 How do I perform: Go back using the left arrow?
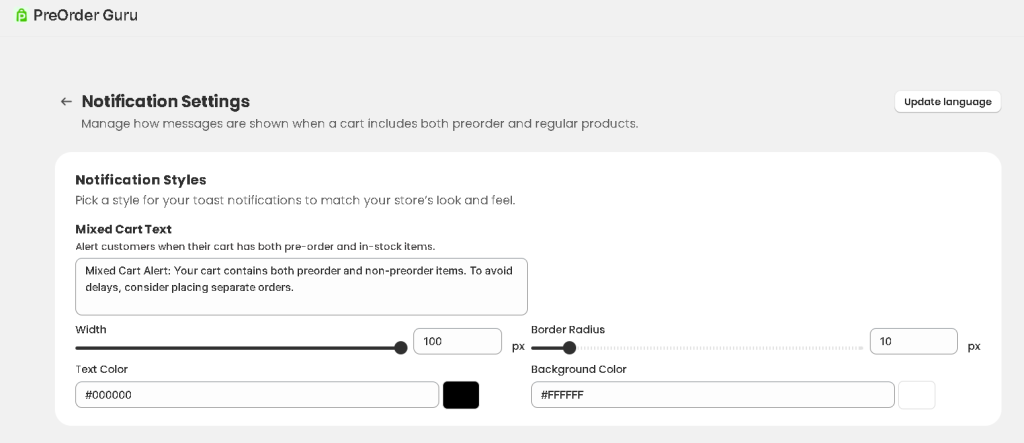click(x=66, y=101)
